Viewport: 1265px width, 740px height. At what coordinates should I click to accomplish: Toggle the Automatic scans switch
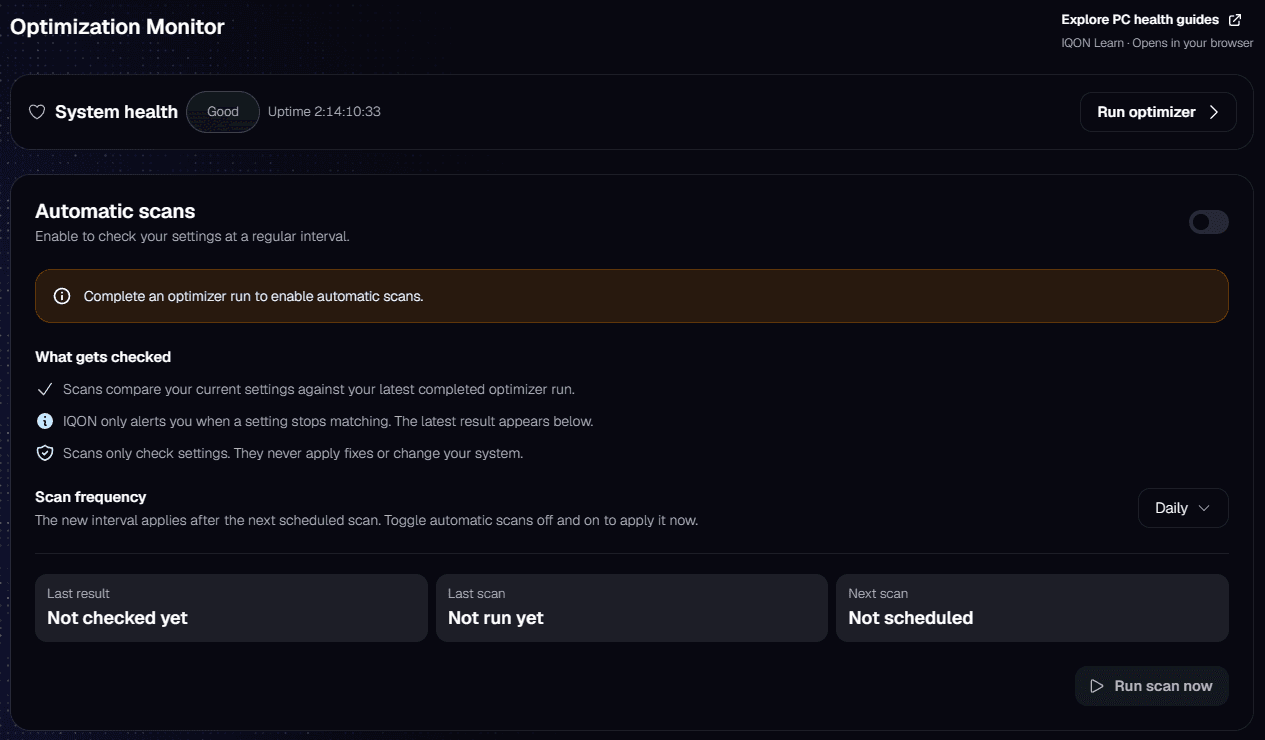point(1208,222)
